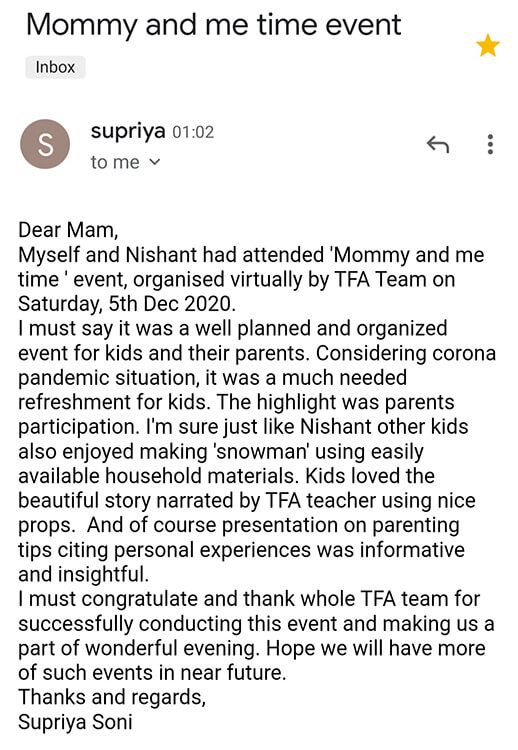The height and width of the screenshot is (750, 518).
Task: Click the 'and insightful.' line
Action: [x=84, y=574]
